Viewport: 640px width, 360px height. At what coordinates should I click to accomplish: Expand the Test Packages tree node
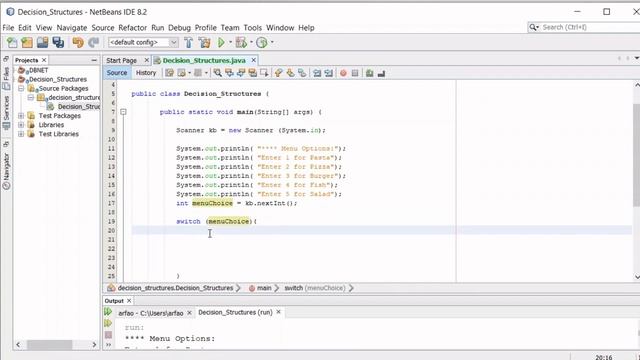coord(21,116)
